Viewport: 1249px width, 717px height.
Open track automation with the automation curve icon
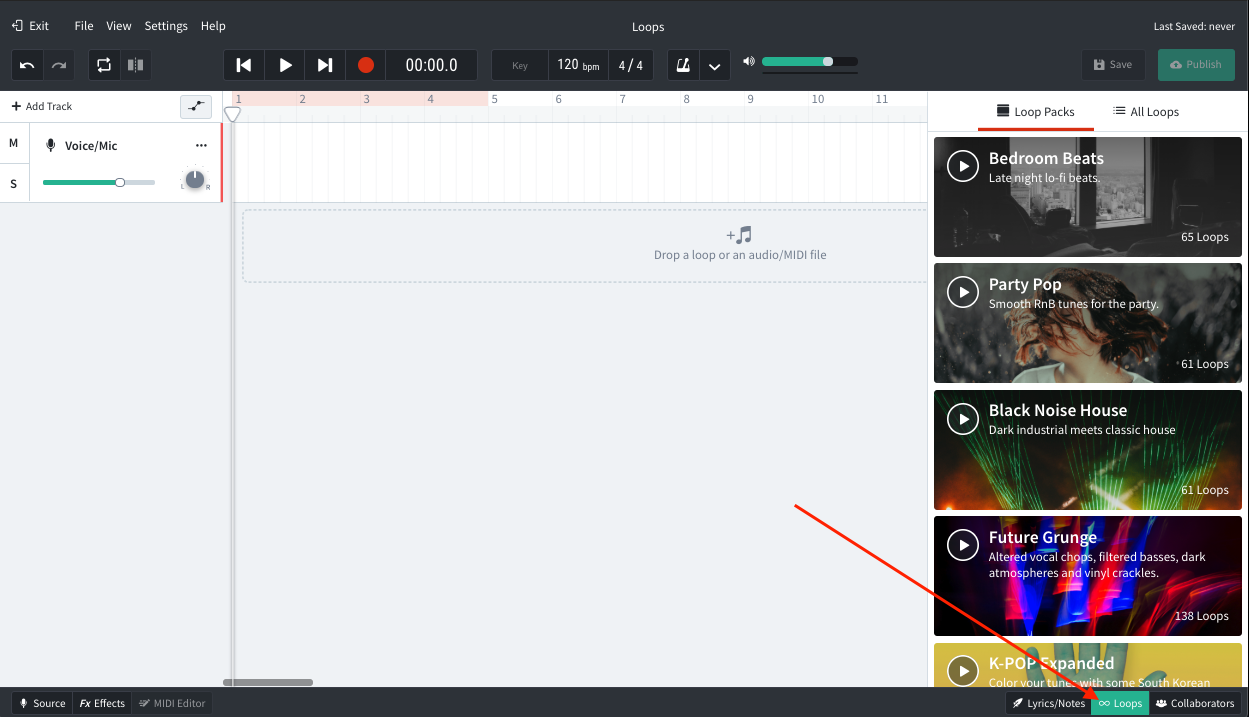[196, 106]
